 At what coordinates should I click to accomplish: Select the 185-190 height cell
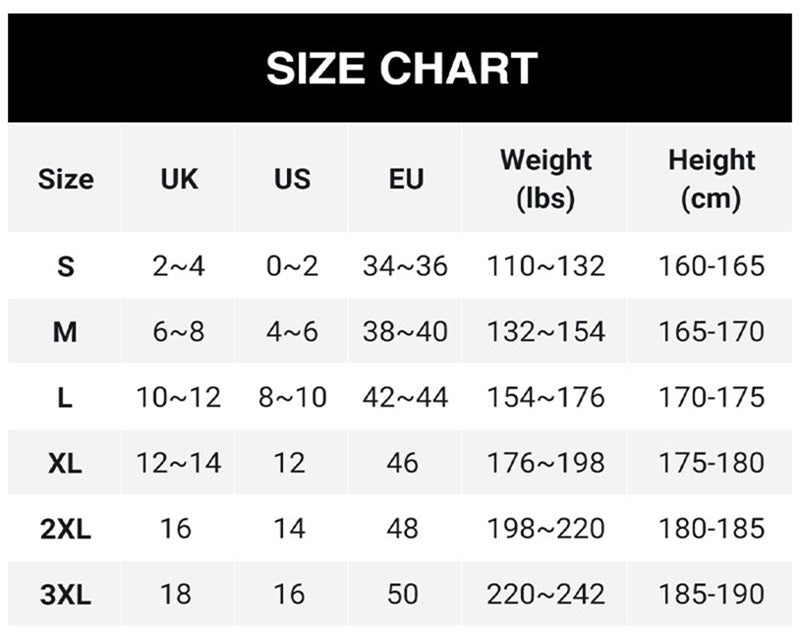[x=711, y=595]
